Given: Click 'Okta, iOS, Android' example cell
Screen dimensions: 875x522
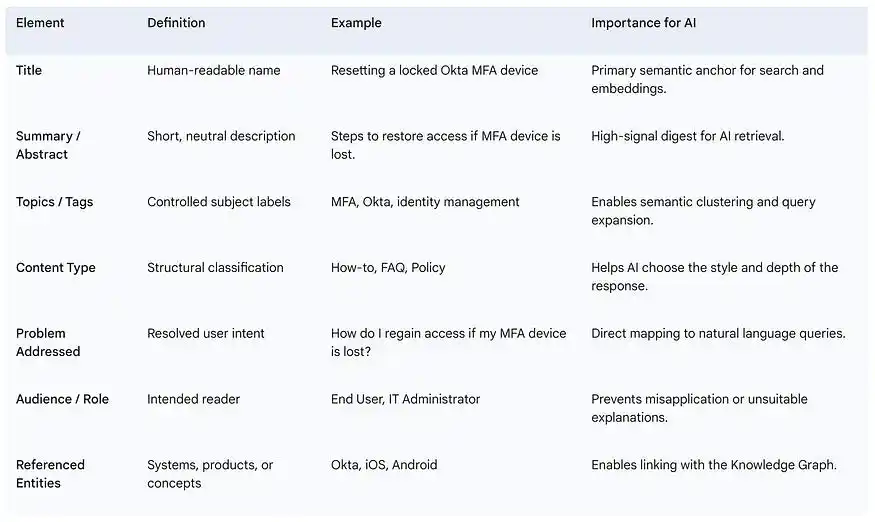Looking at the screenshot, I should pyautogui.click(x=384, y=465).
